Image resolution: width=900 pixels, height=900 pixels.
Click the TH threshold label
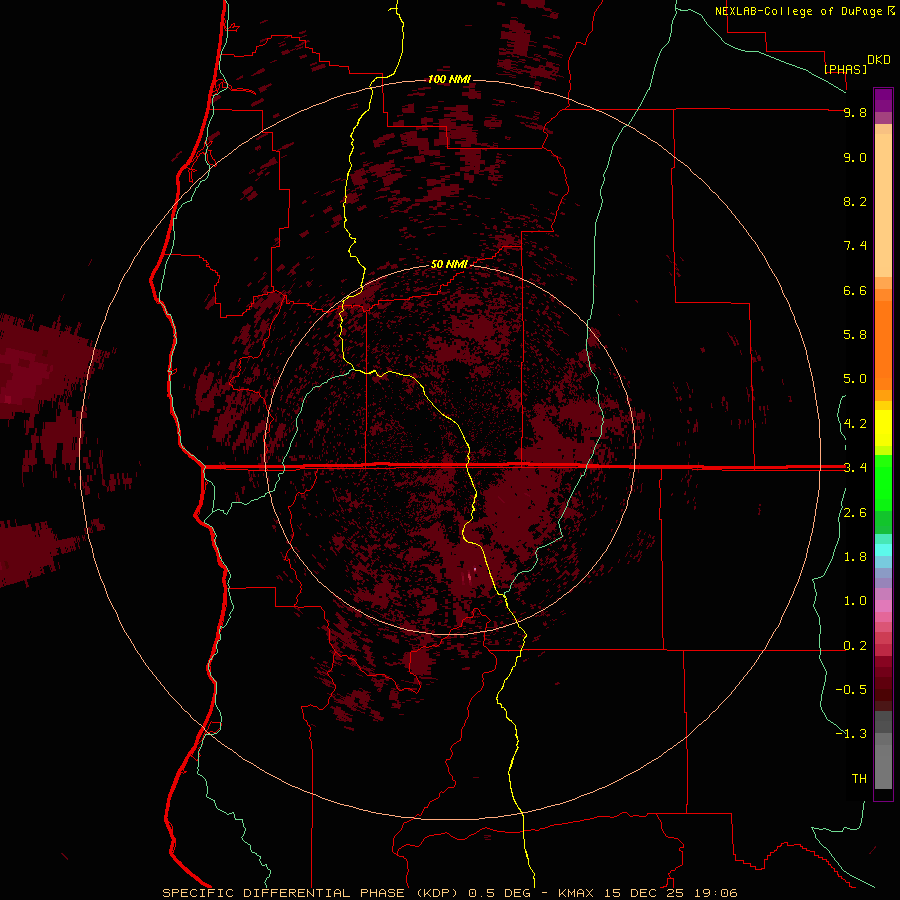point(859,779)
